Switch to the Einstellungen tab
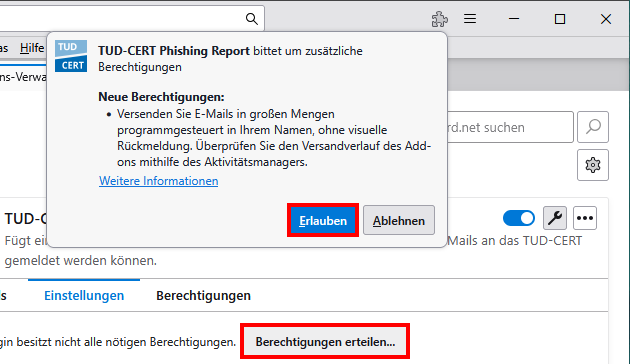The height and width of the screenshot is (364, 630). click(x=84, y=295)
